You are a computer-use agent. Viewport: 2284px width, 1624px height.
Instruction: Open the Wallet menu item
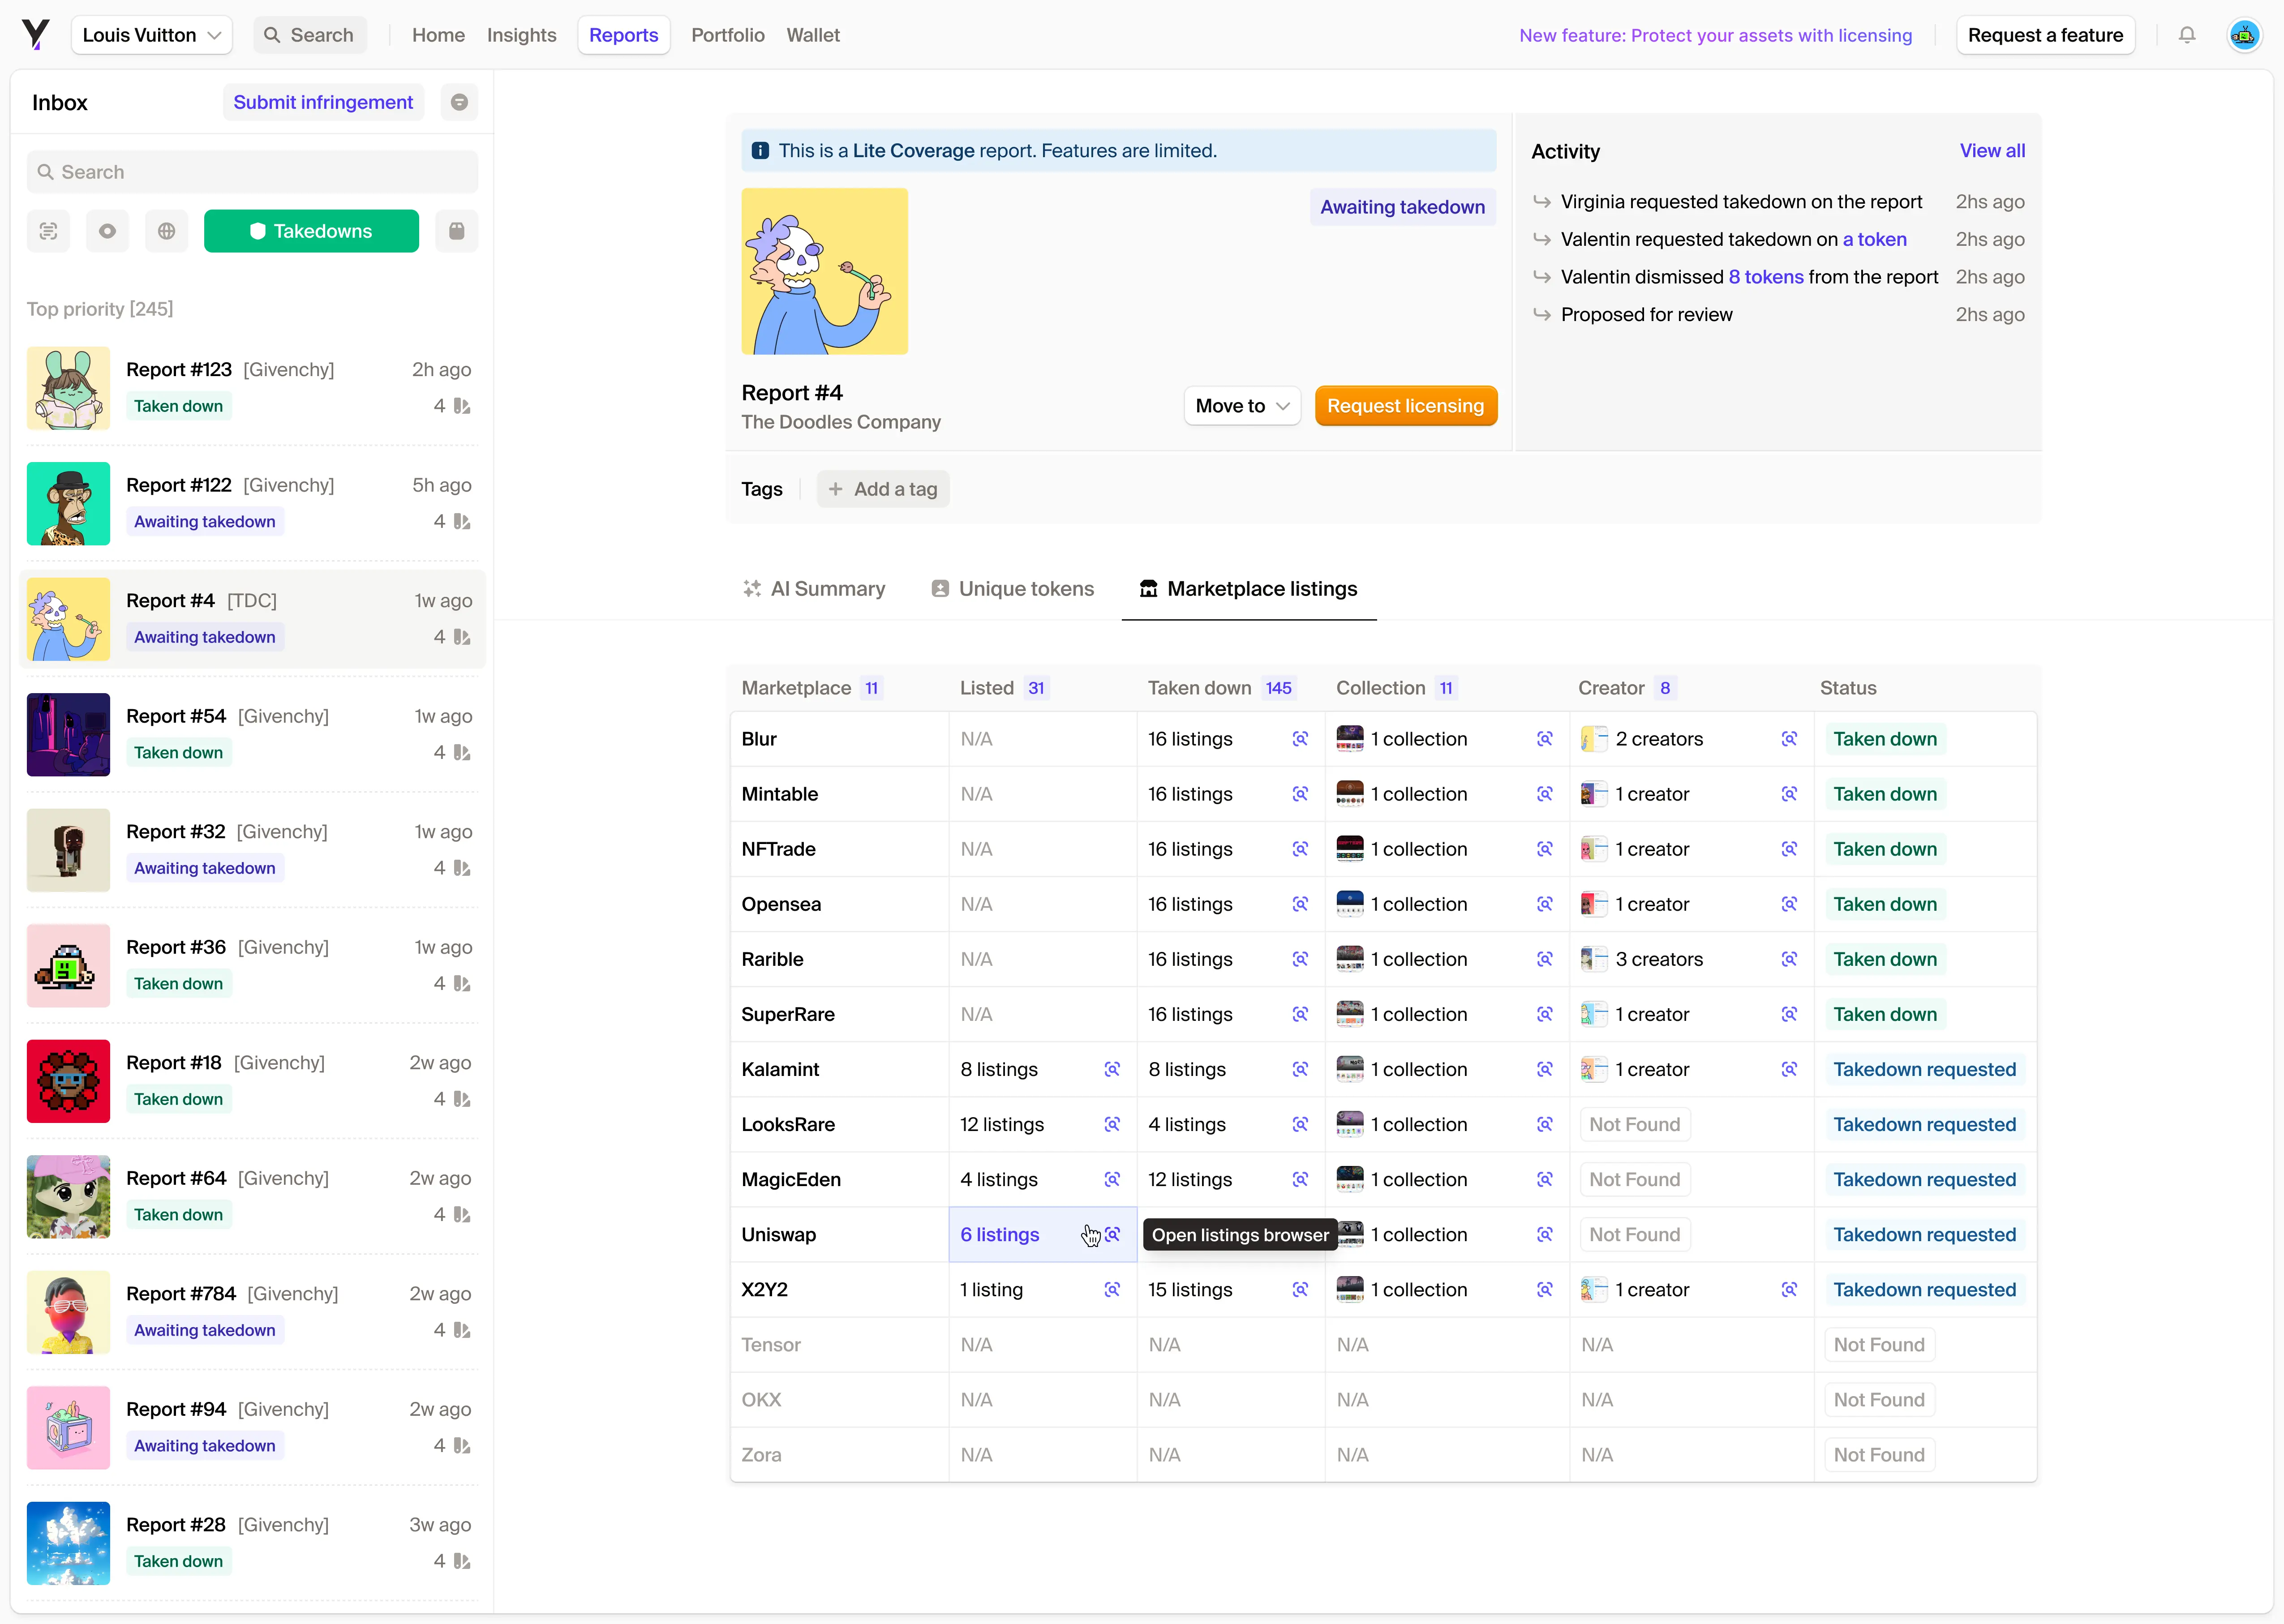pos(813,35)
